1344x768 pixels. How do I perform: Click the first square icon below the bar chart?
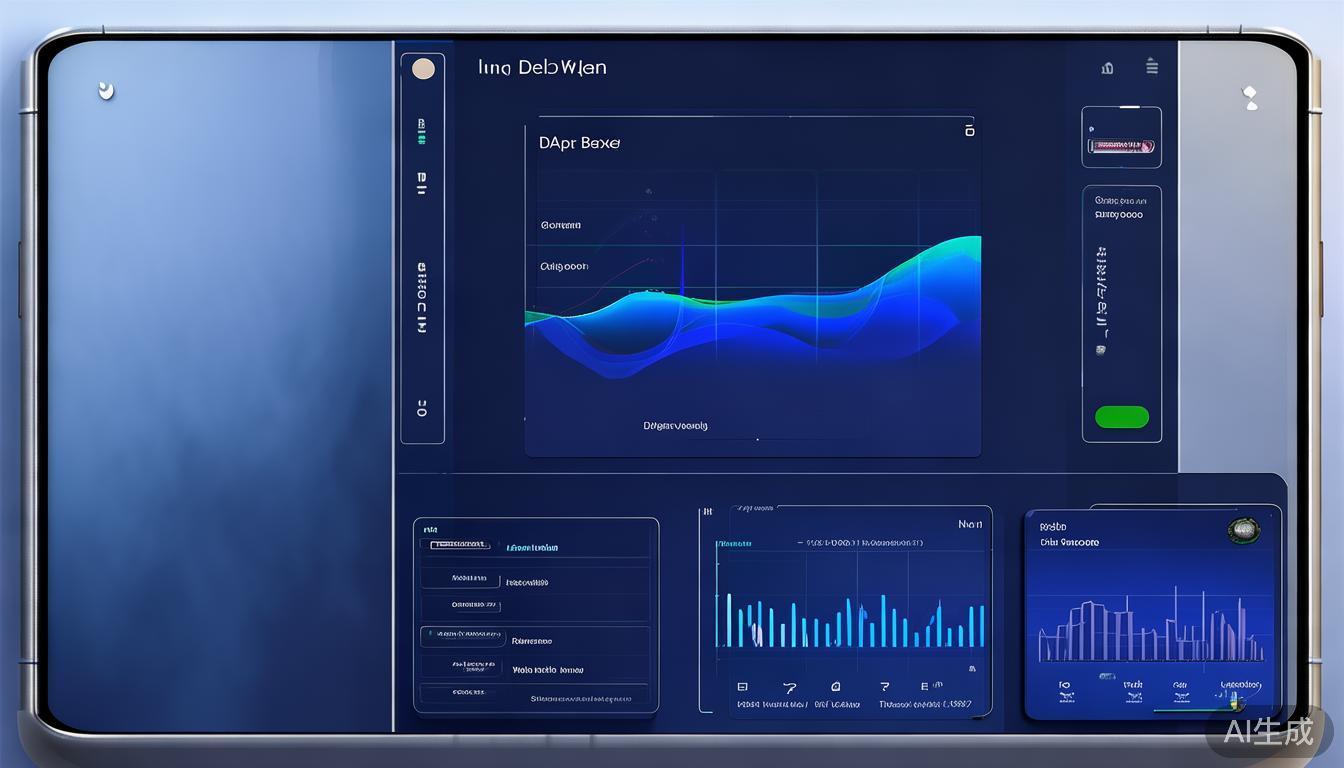click(x=742, y=687)
